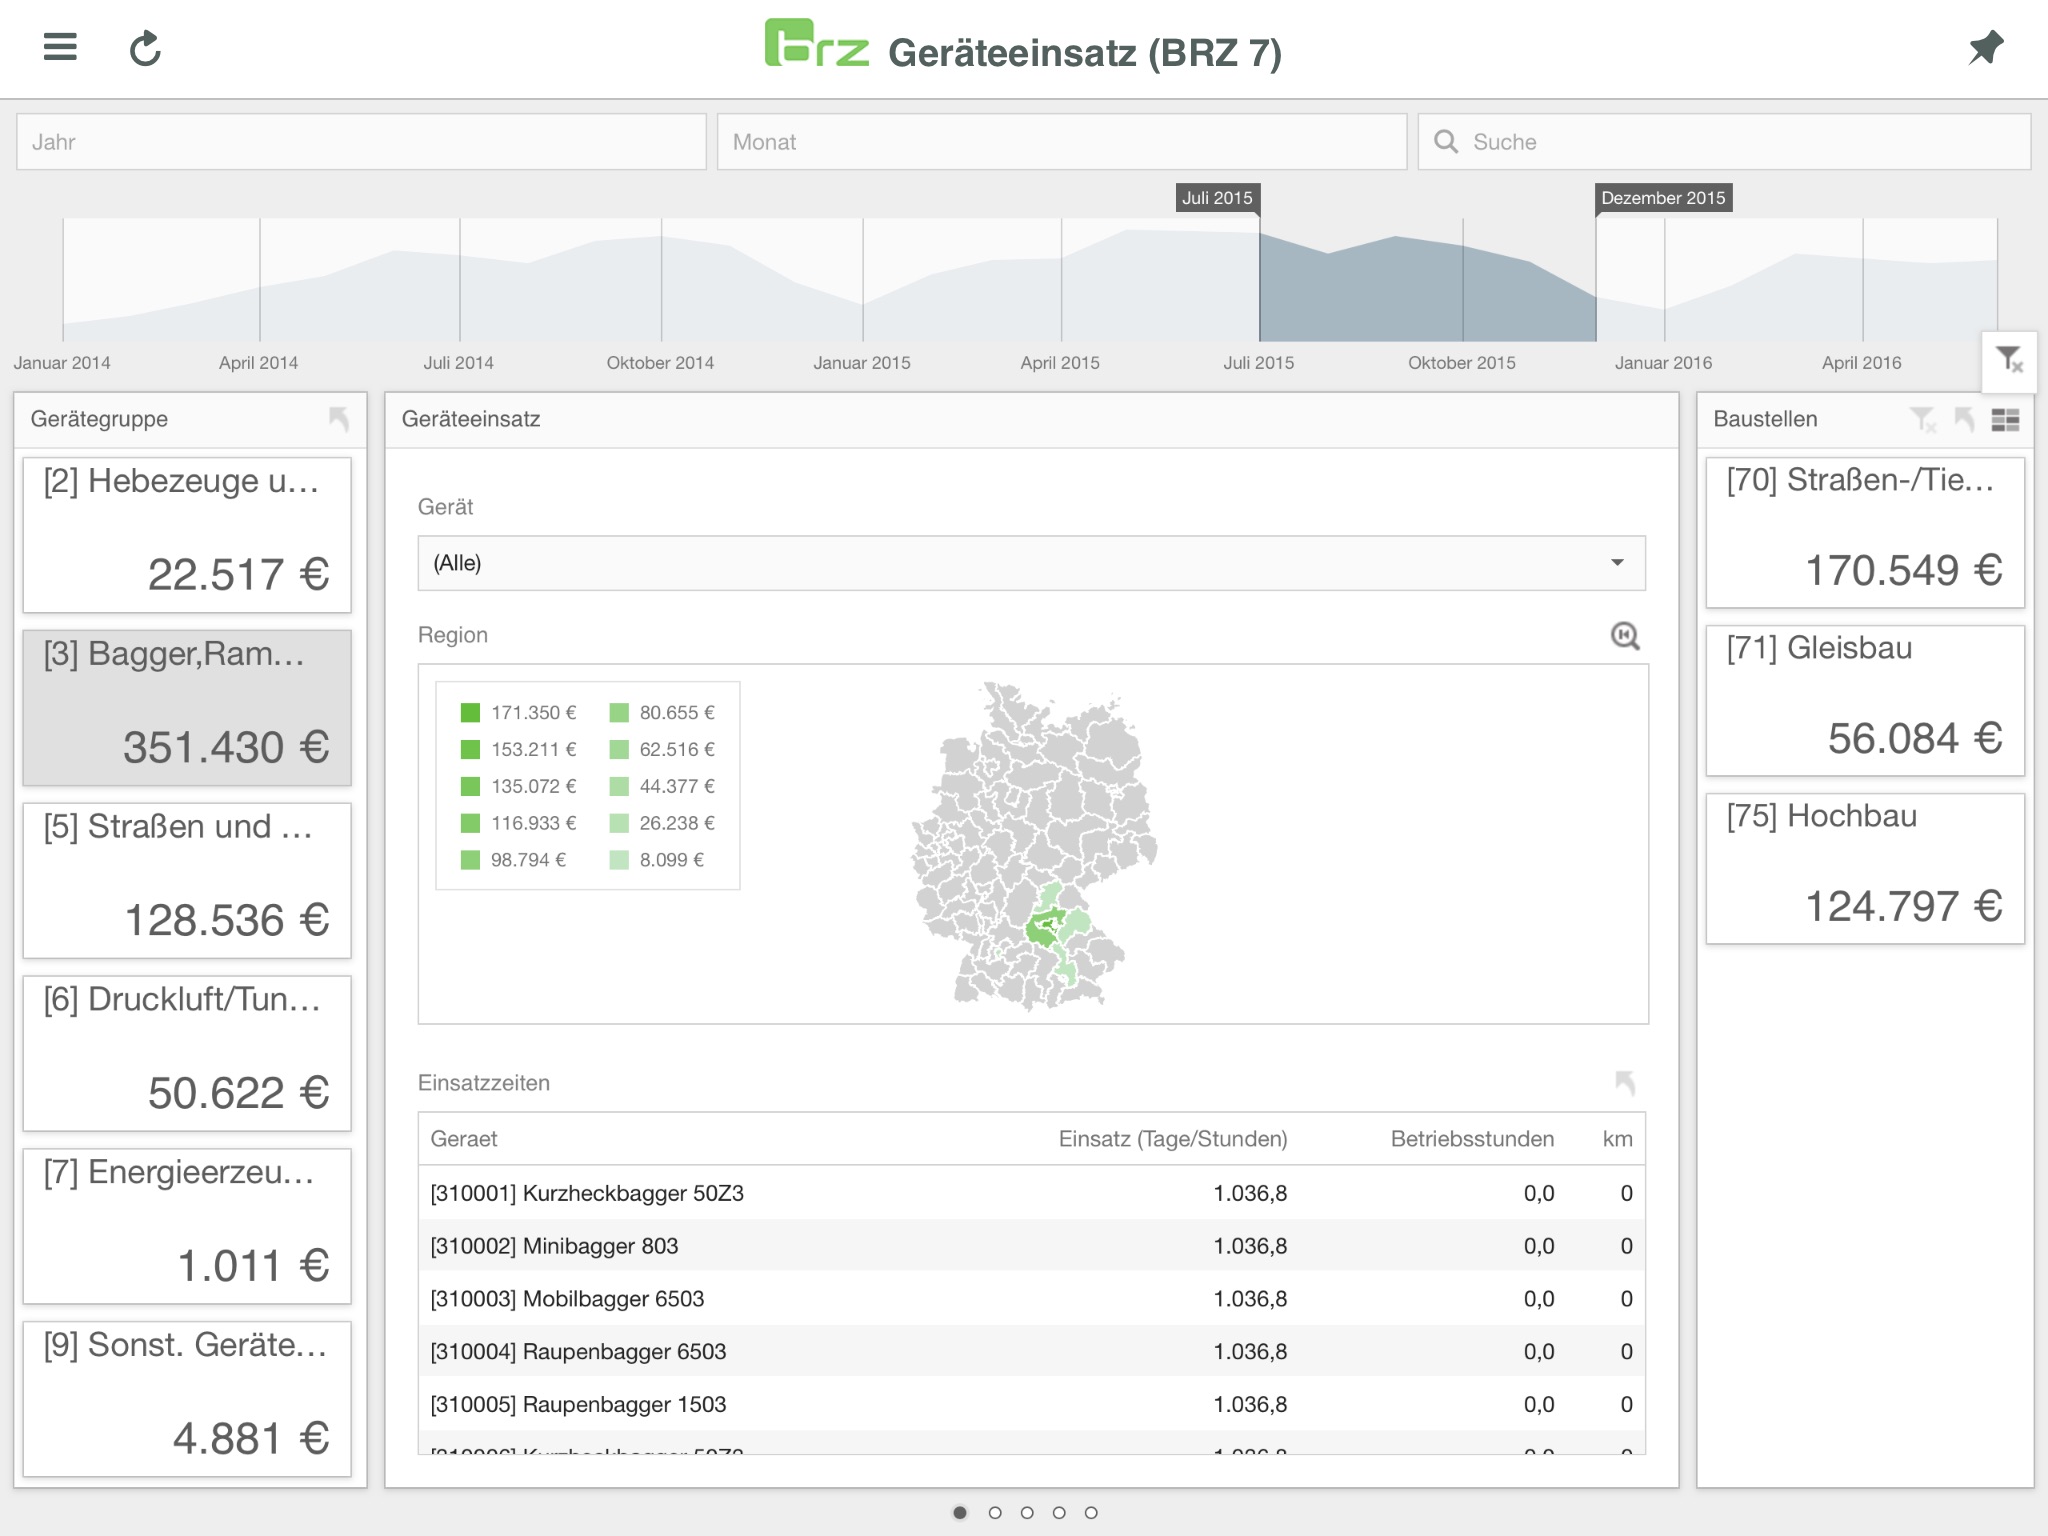Click the grid/table view icon in Baustellen

[x=2003, y=421]
